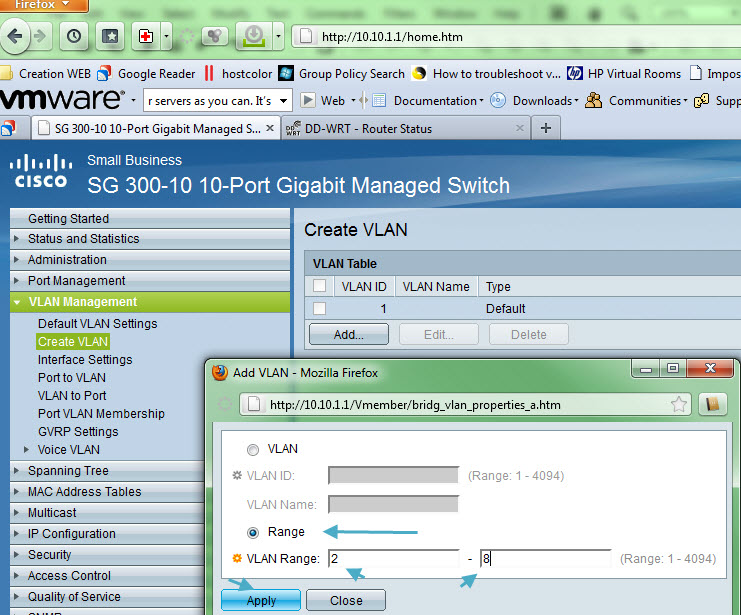Screen dimensions: 741x615
Task: Click the Add... button
Action: pos(349,335)
